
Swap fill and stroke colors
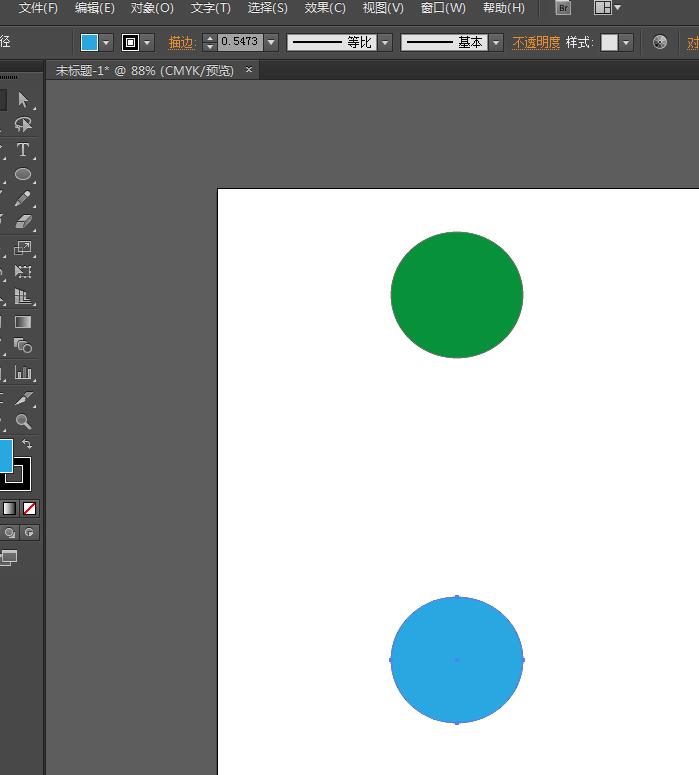(27, 444)
